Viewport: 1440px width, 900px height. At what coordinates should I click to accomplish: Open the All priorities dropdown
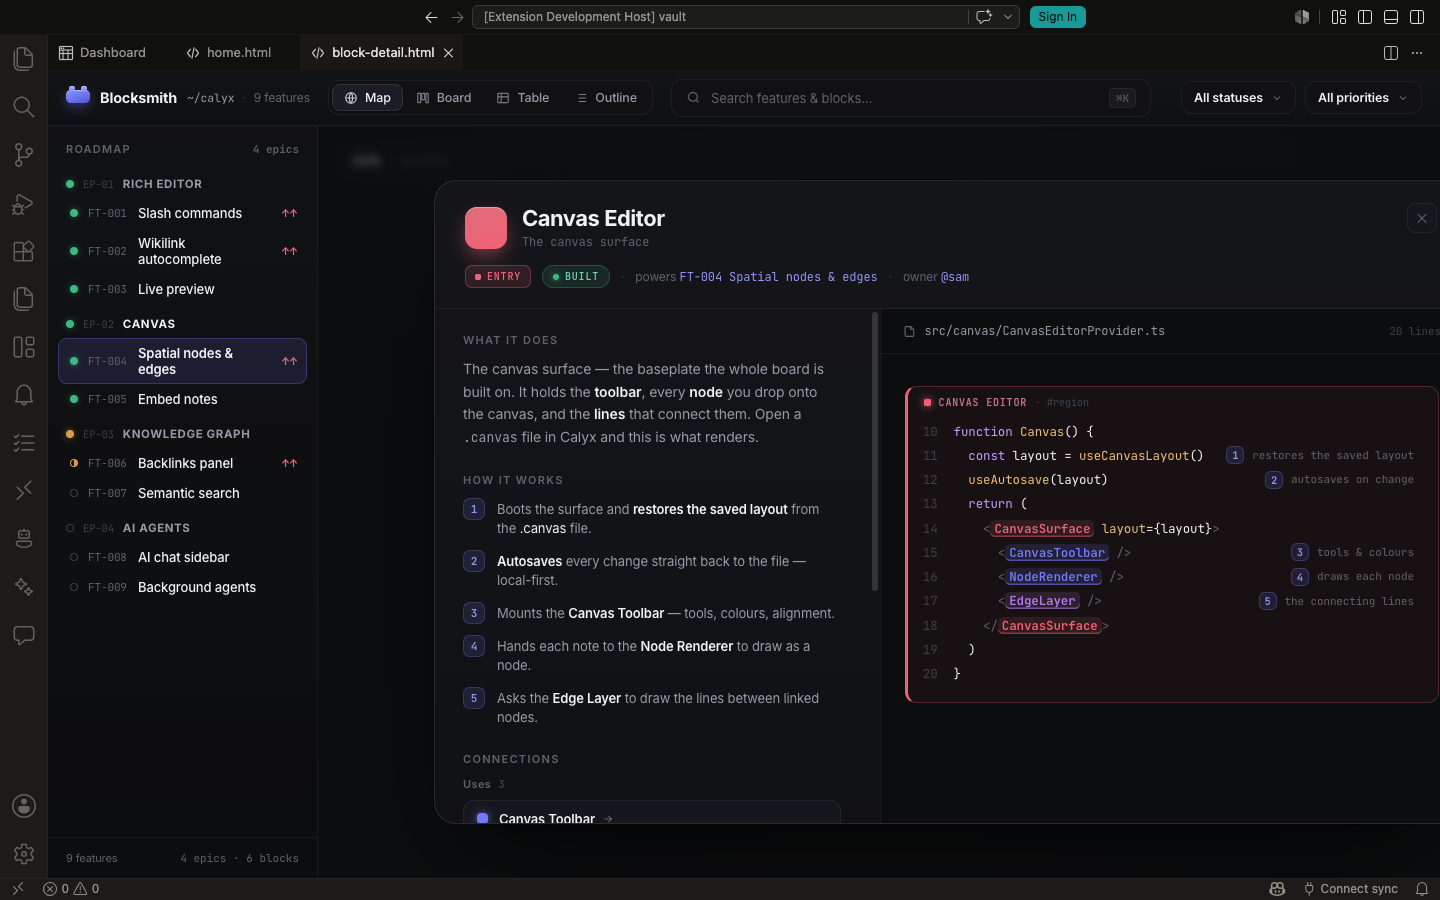click(x=1363, y=98)
